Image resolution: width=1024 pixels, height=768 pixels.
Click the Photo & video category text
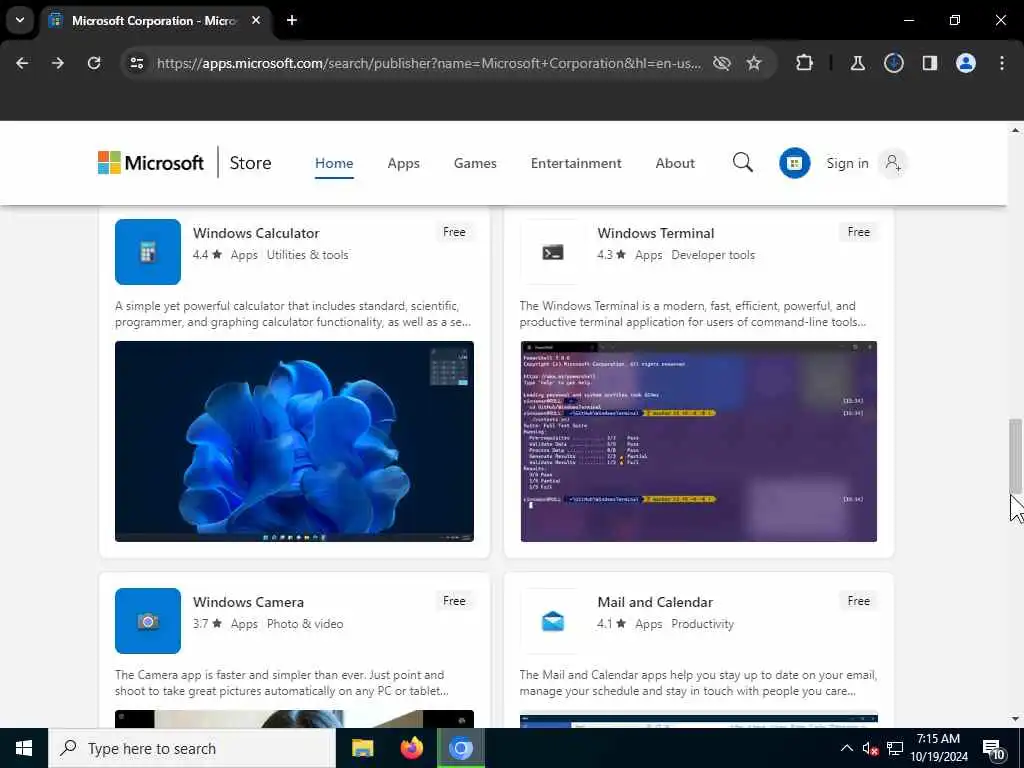305,624
